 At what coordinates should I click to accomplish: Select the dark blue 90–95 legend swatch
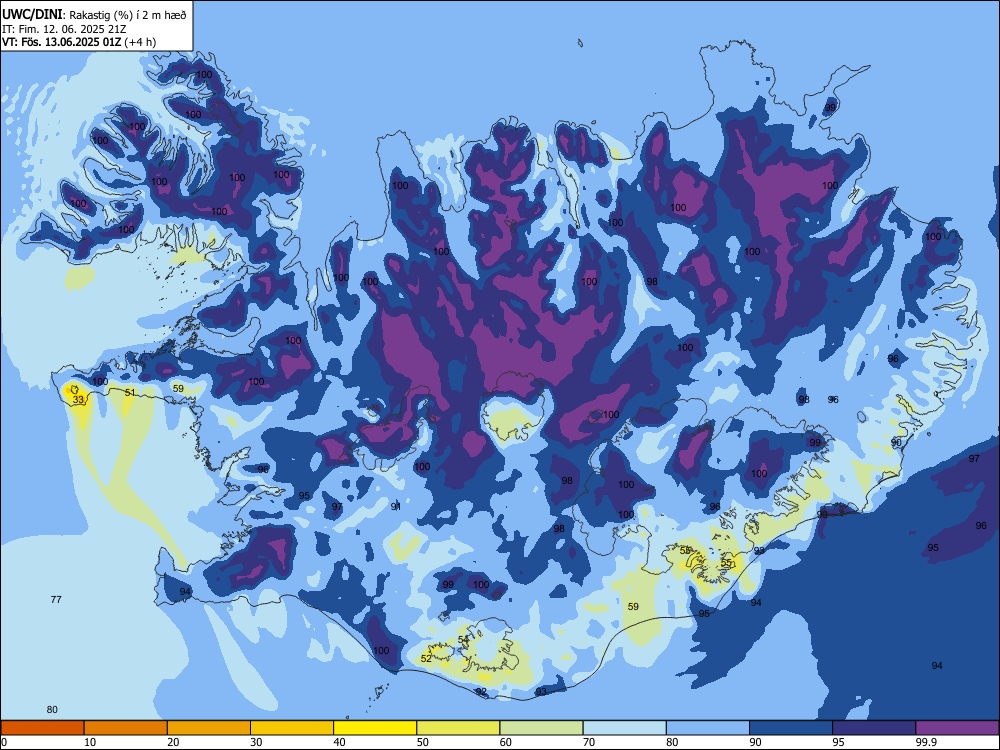click(791, 728)
